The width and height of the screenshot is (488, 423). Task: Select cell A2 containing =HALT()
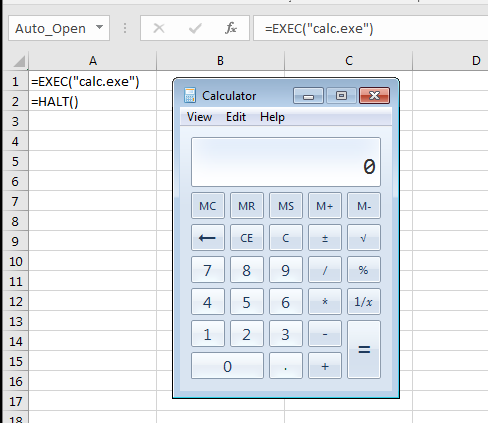(x=93, y=101)
